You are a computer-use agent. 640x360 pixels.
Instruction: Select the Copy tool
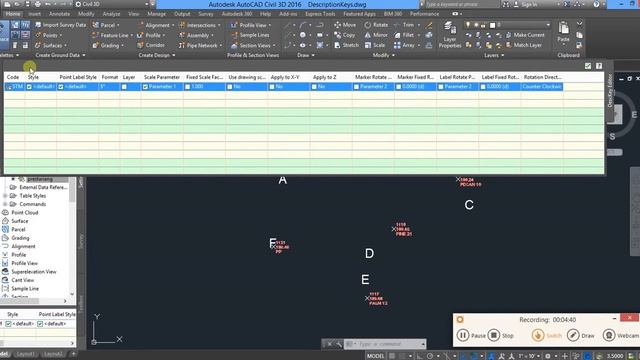coord(344,35)
